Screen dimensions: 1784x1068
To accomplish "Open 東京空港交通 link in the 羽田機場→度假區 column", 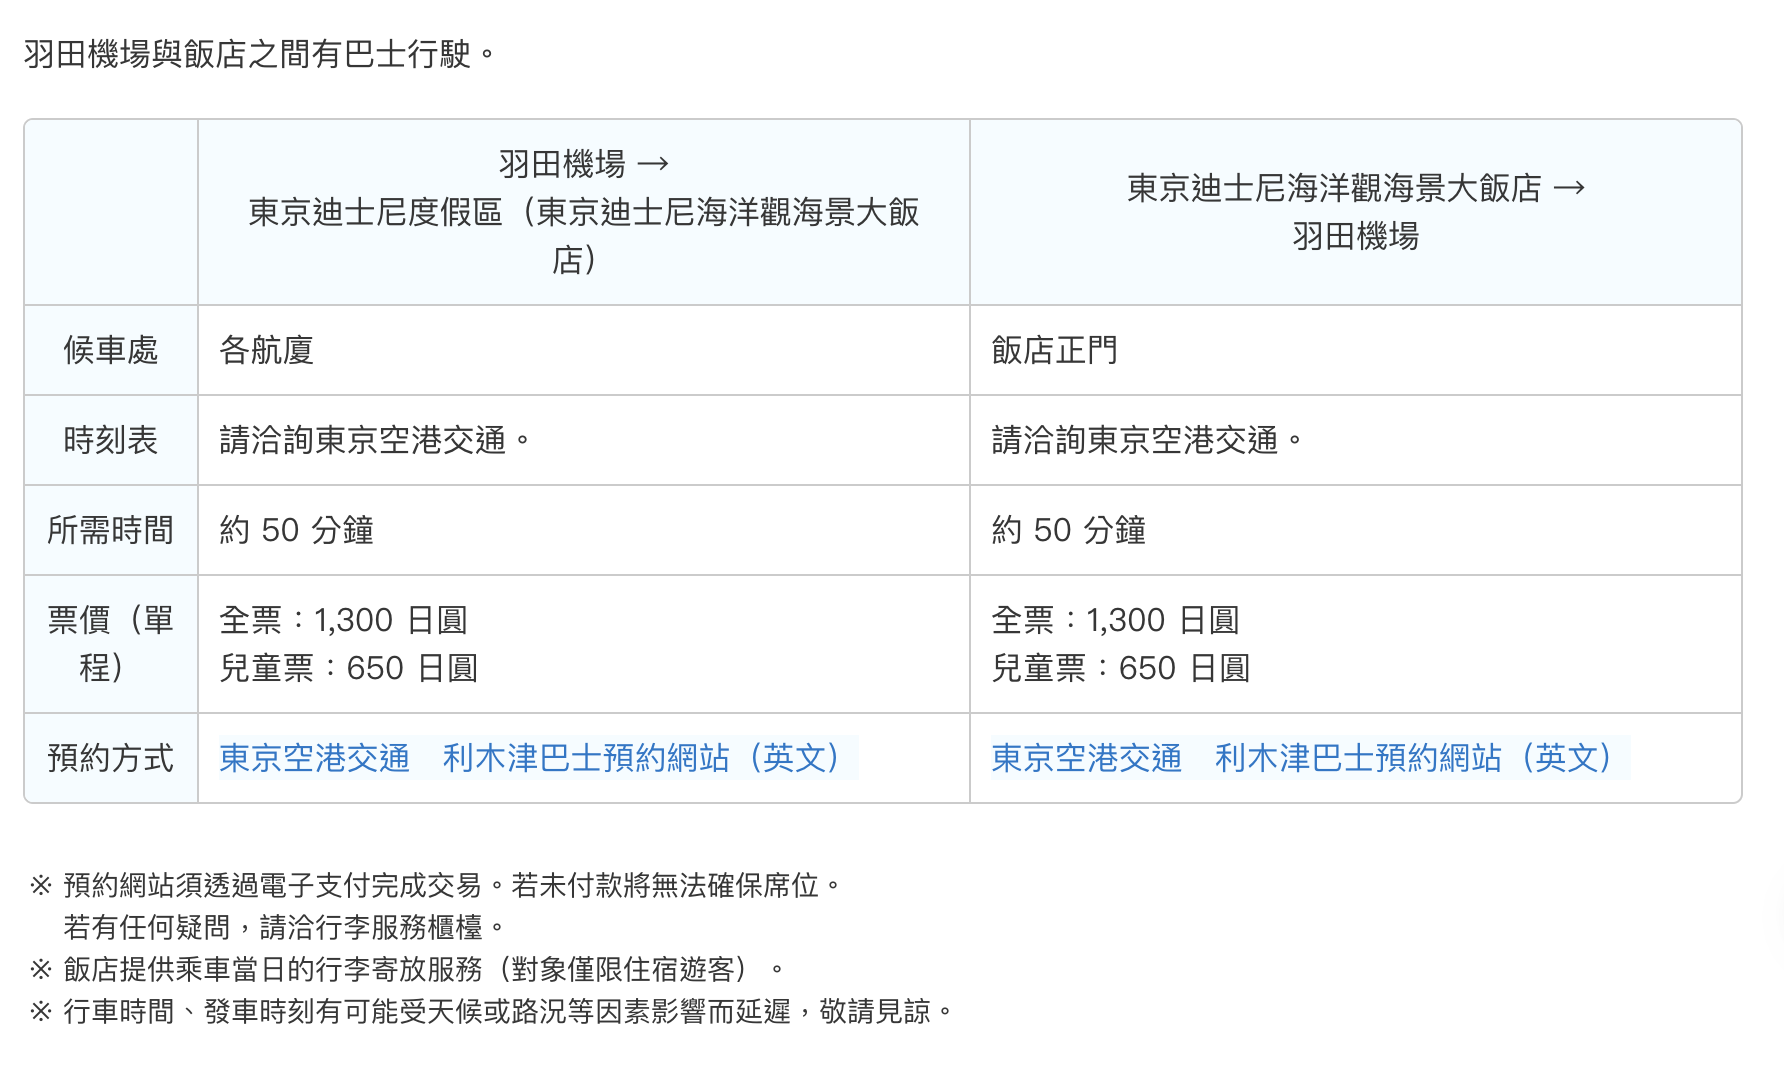I will pyautogui.click(x=314, y=758).
